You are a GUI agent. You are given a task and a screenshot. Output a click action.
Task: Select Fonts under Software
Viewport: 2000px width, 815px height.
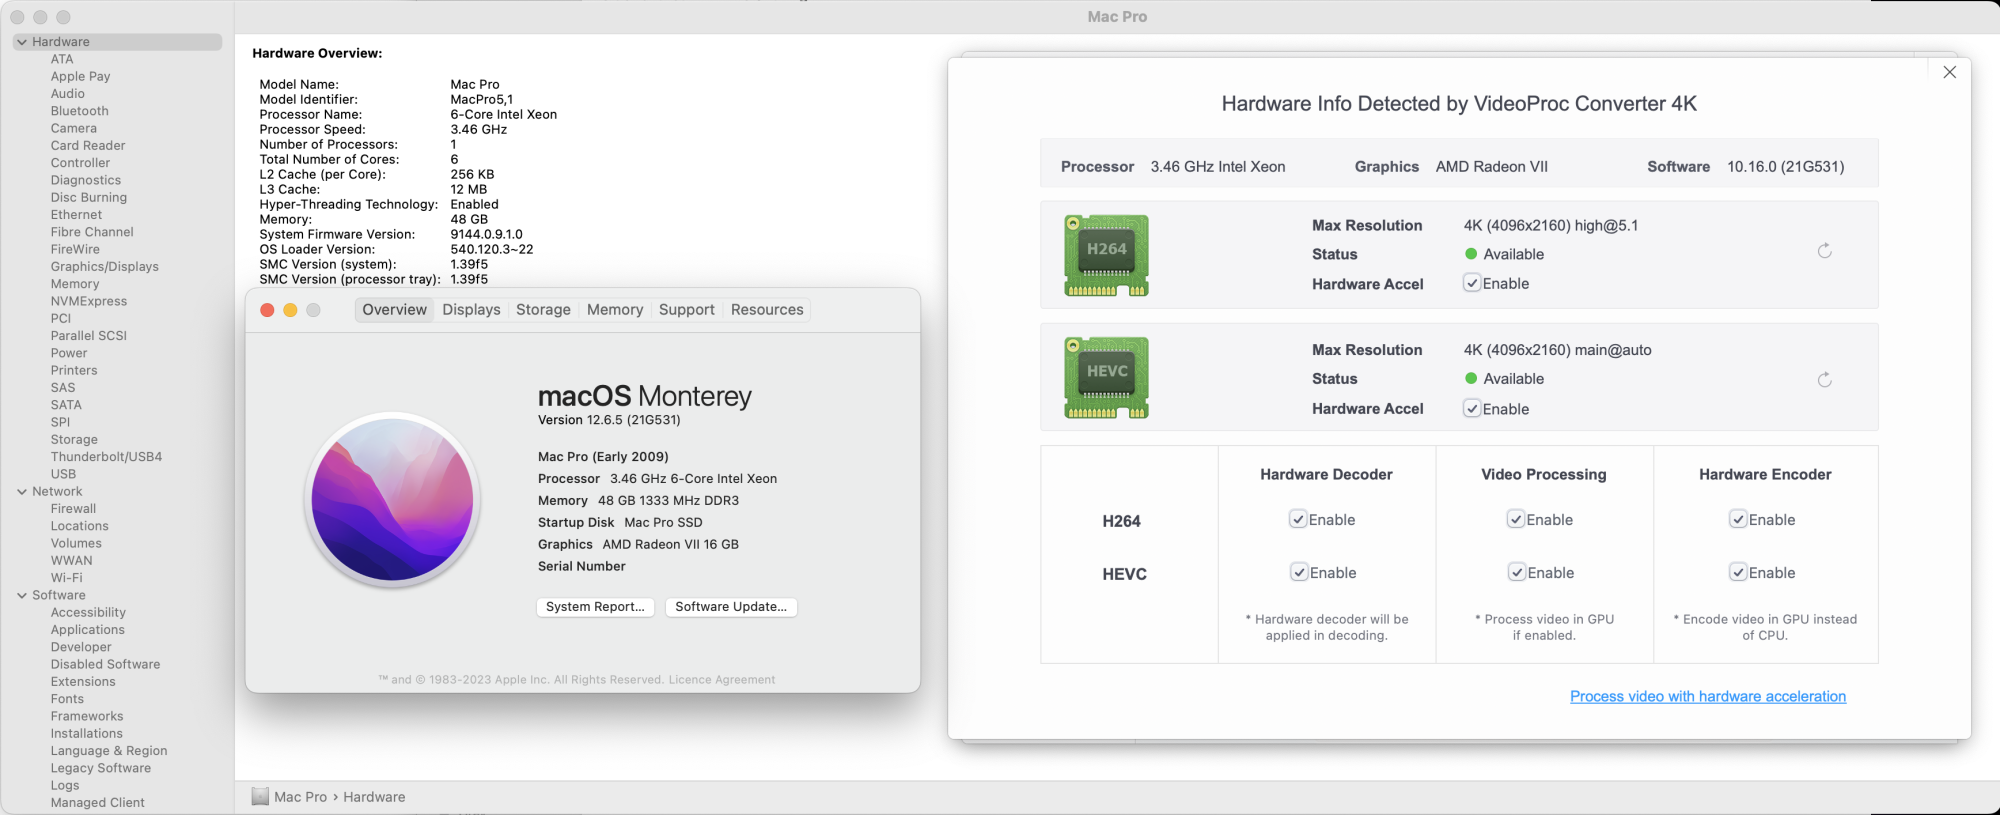click(x=67, y=699)
